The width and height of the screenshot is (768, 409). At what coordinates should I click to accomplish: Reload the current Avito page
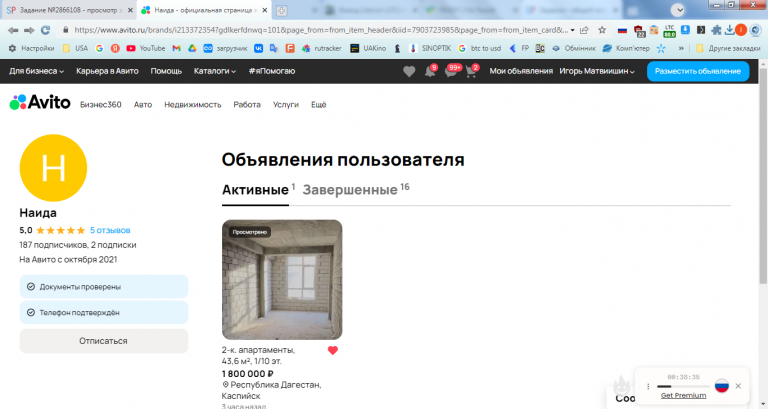click(x=46, y=30)
